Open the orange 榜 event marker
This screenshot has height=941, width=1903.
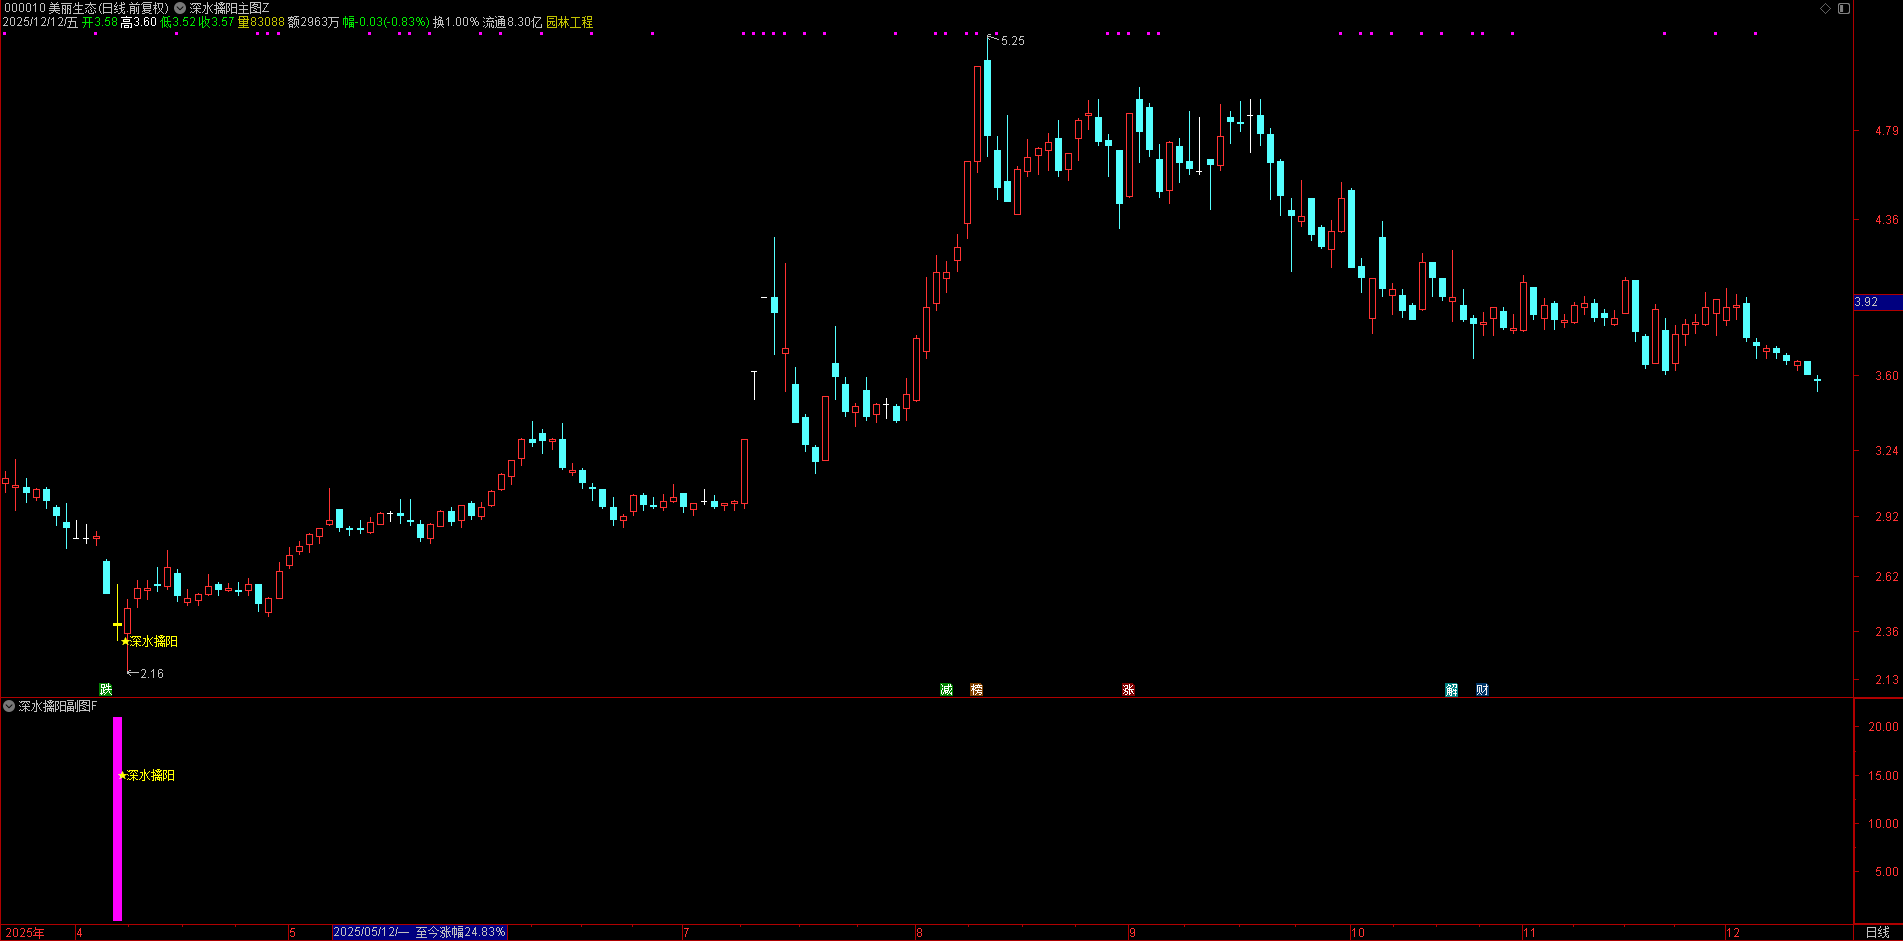pyautogui.click(x=976, y=689)
